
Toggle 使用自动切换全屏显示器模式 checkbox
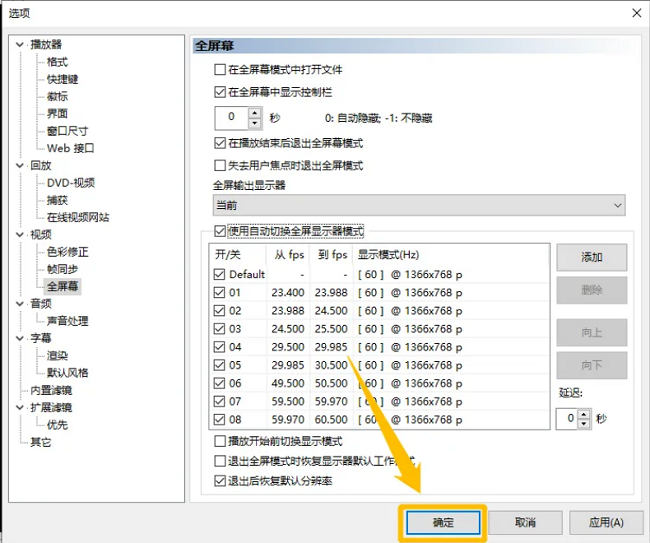220,231
